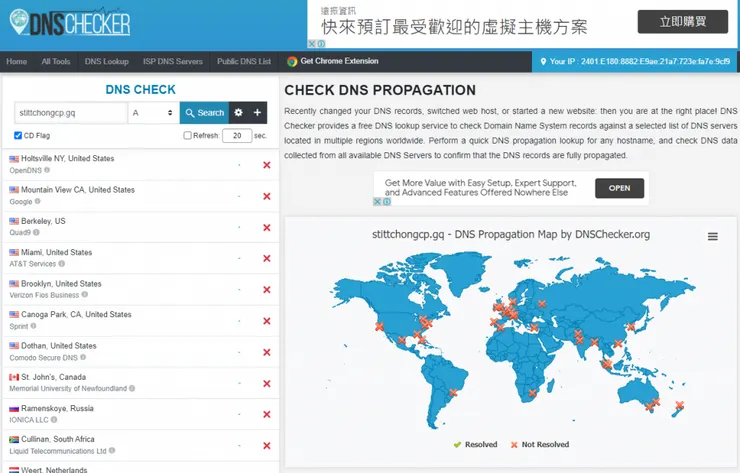
Task: Enable the Refresh checkbox
Action: click(x=187, y=135)
